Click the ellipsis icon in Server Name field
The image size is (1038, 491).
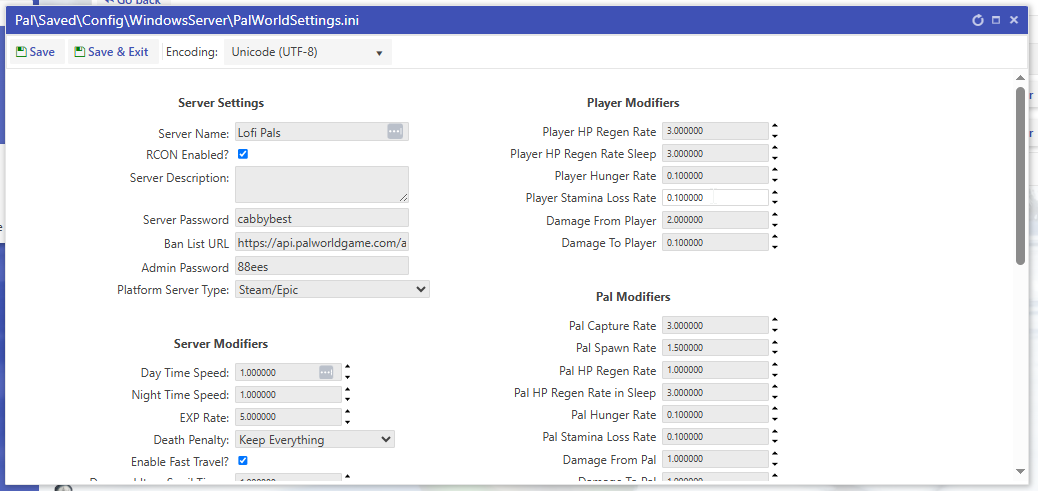click(395, 132)
